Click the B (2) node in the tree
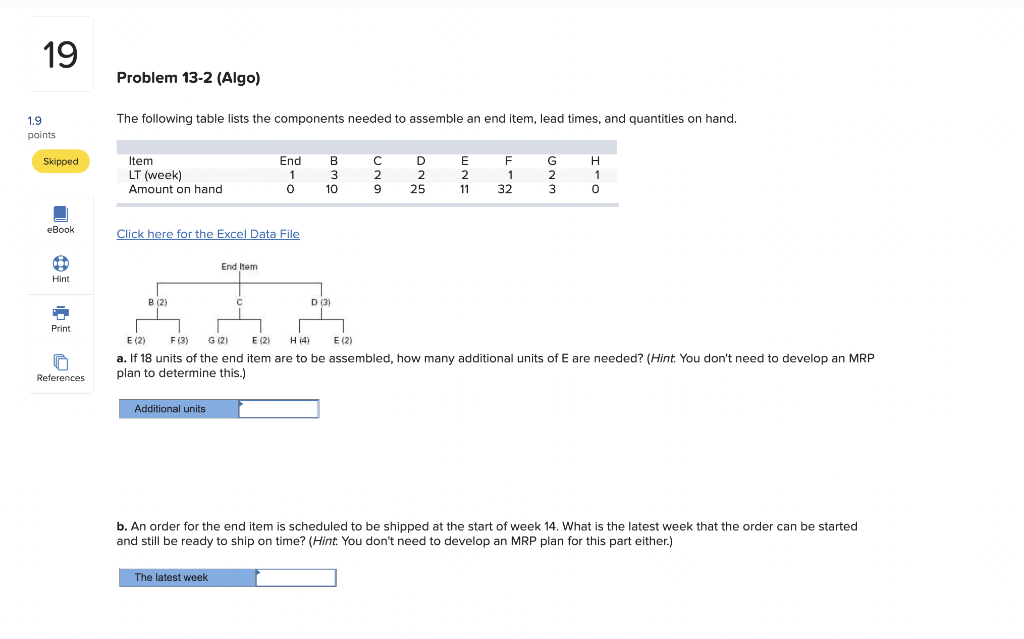 point(156,301)
